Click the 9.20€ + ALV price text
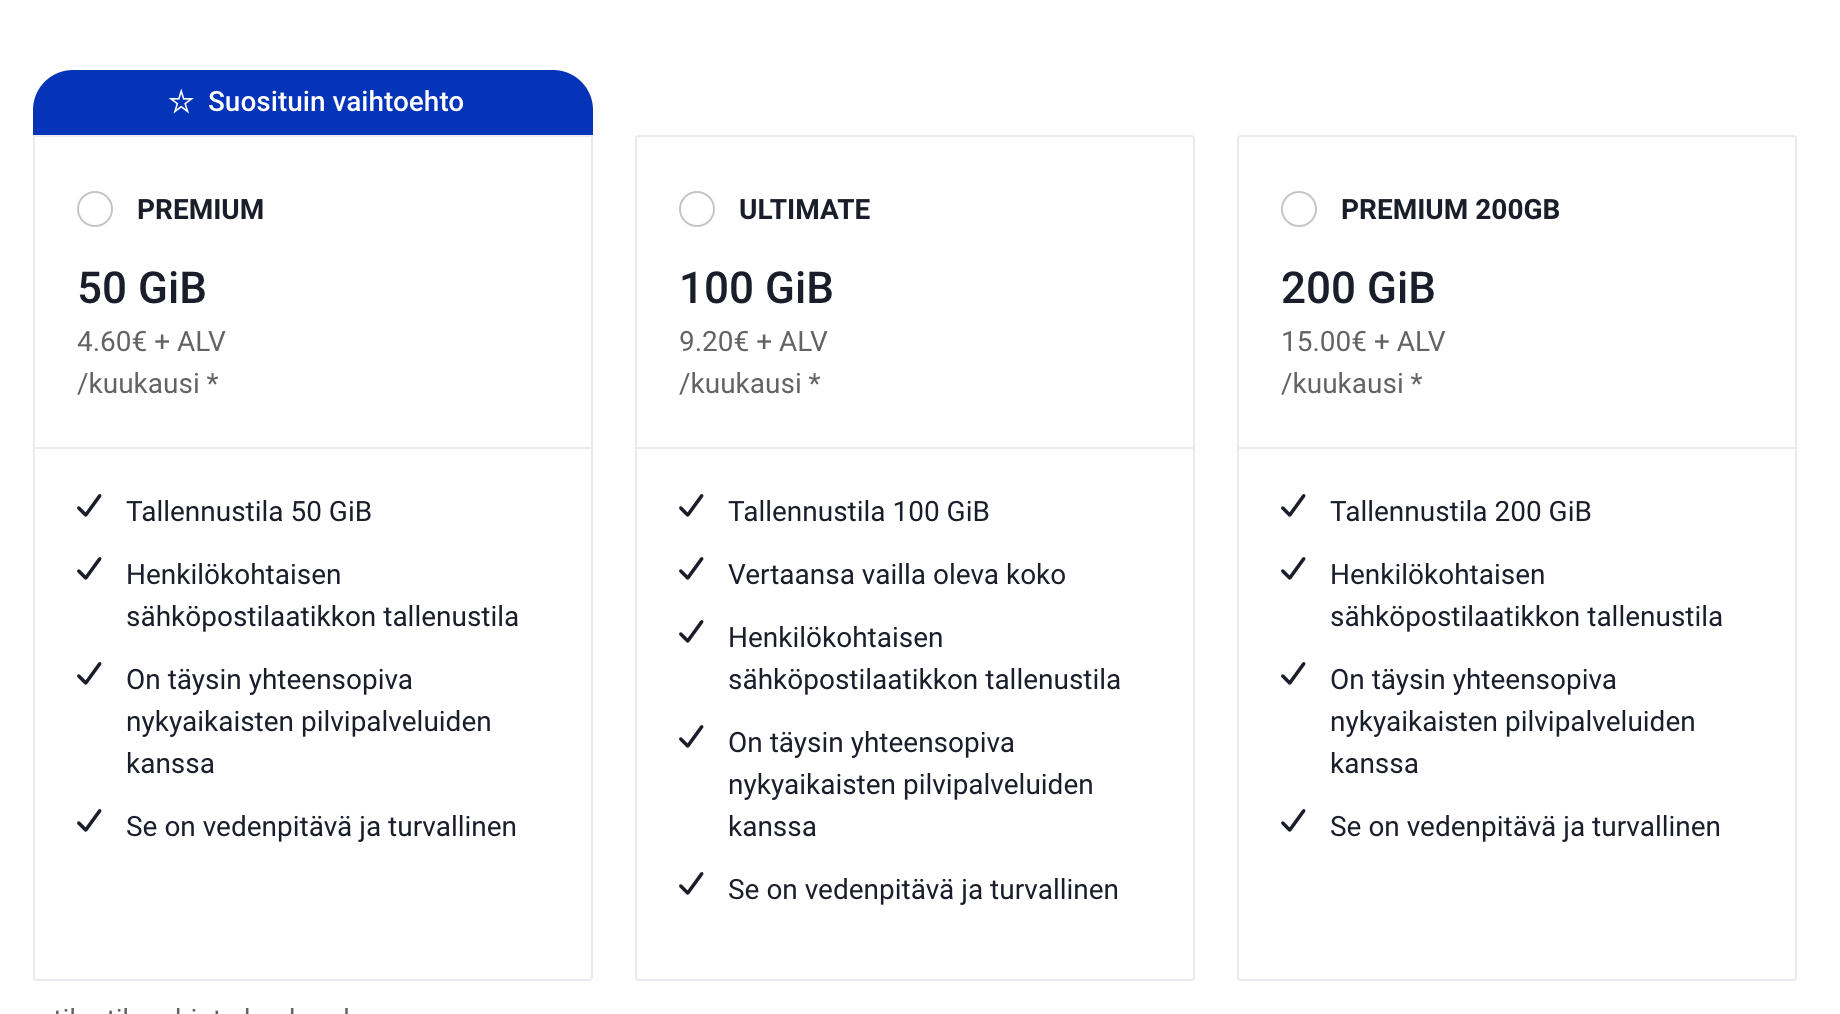Image resolution: width=1840 pixels, height=1014 pixels. 753,342
